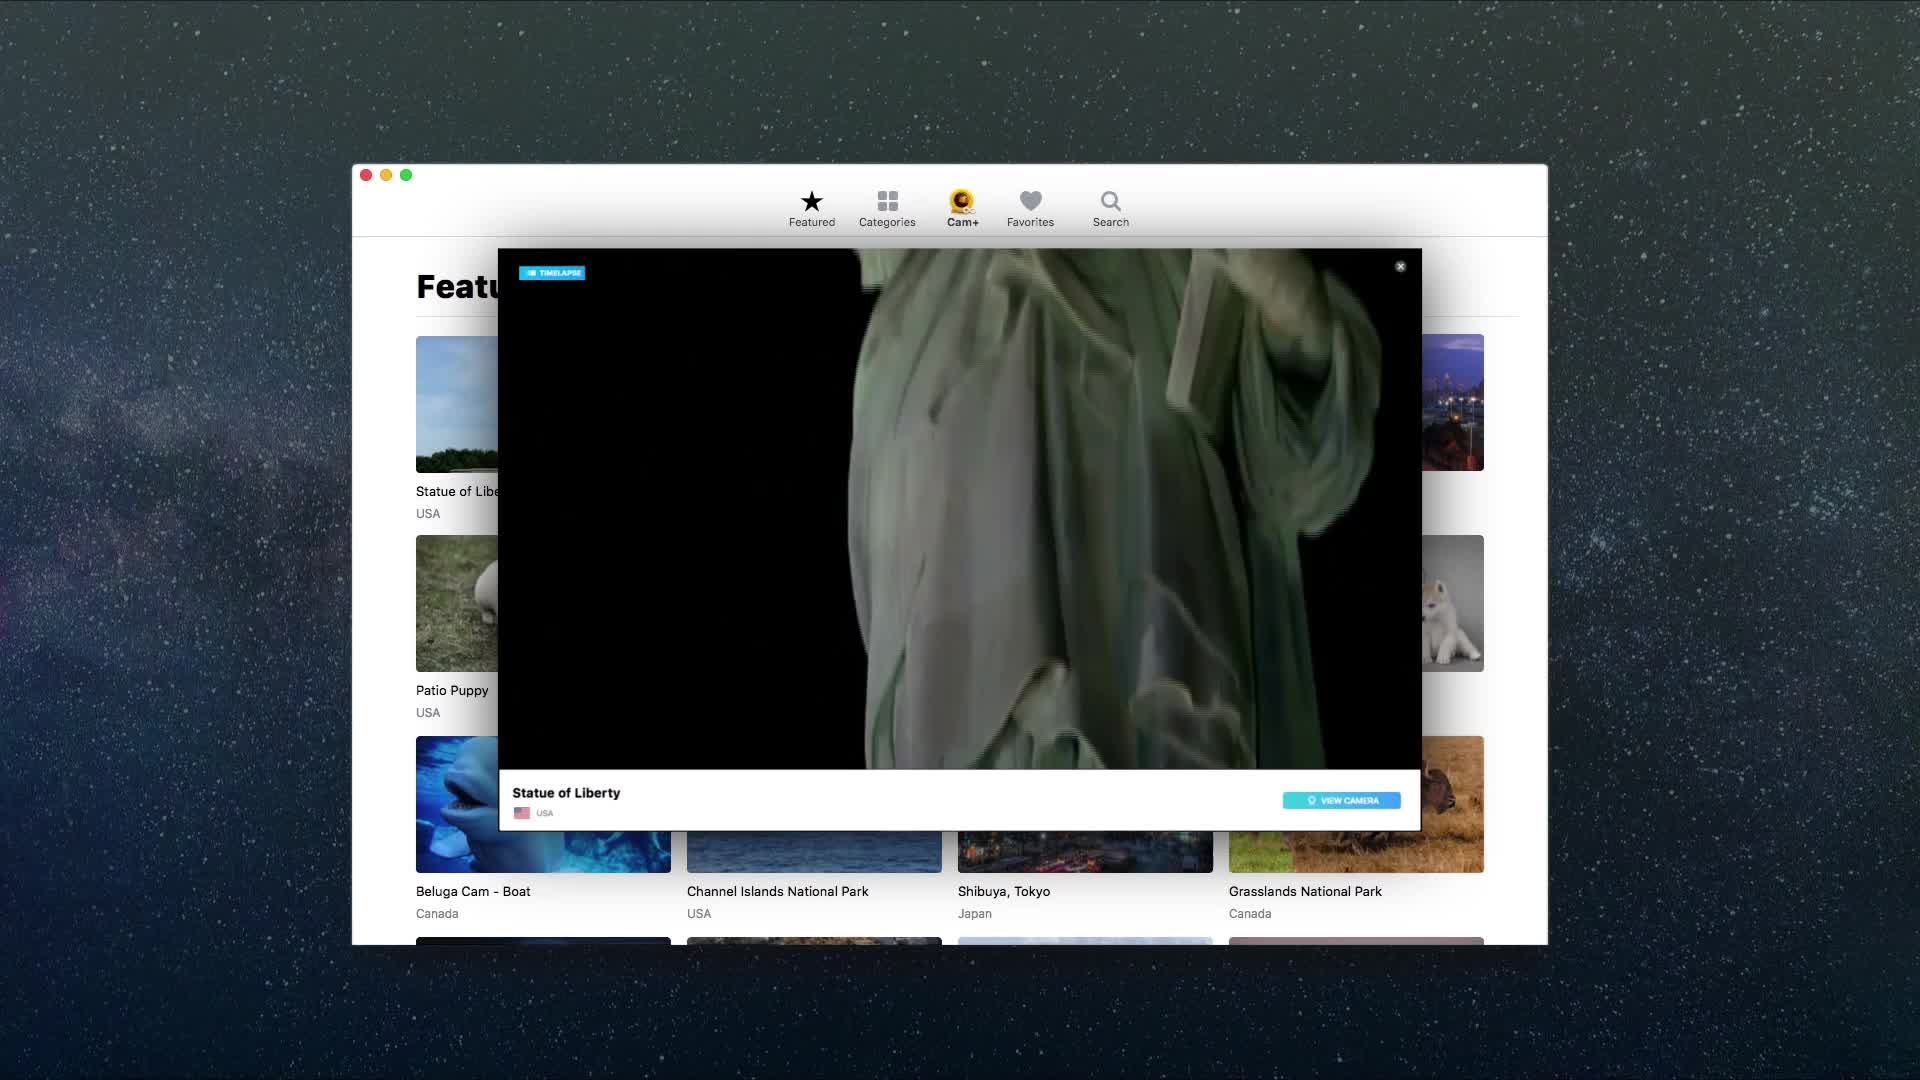This screenshot has width=1920, height=1080.
Task: Close the Statue of Liberty preview popup
Action: click(x=1400, y=267)
